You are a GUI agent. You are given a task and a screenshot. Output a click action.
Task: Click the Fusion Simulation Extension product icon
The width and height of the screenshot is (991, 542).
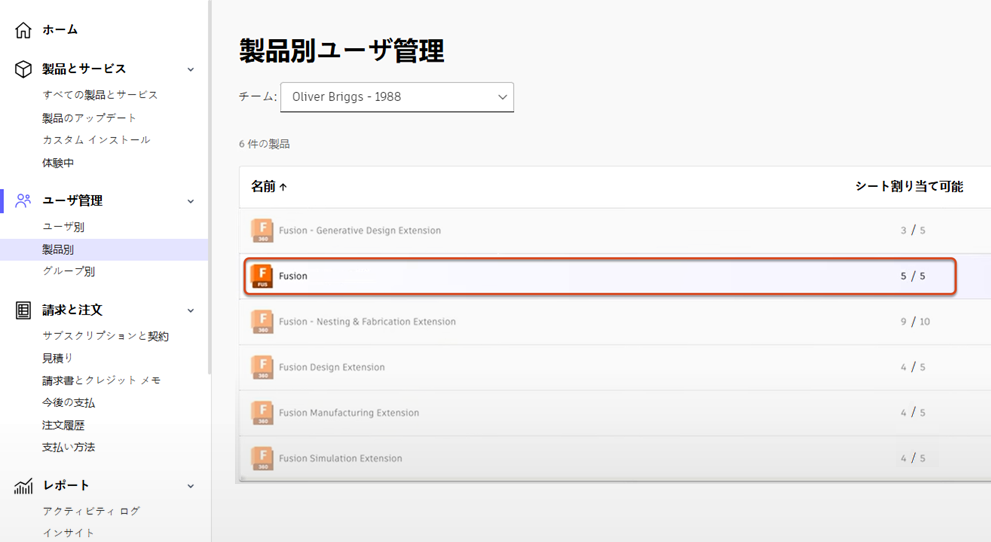(262, 458)
